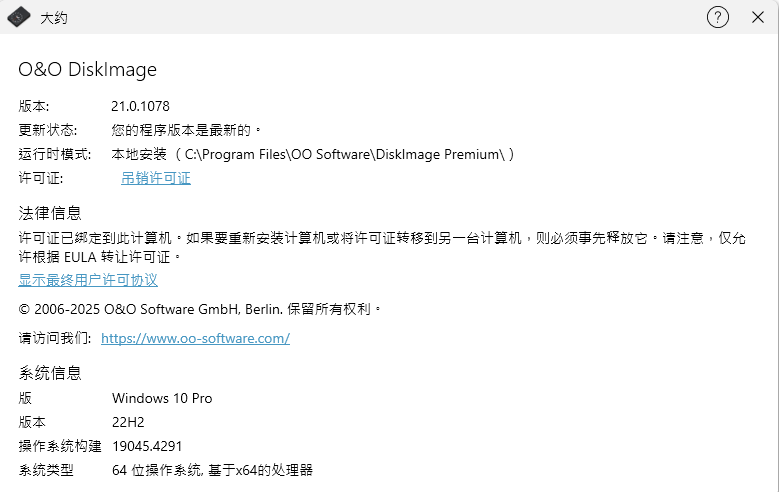This screenshot has height=492, width=779.
Task: Open help via the question mark icon
Action: pos(718,17)
